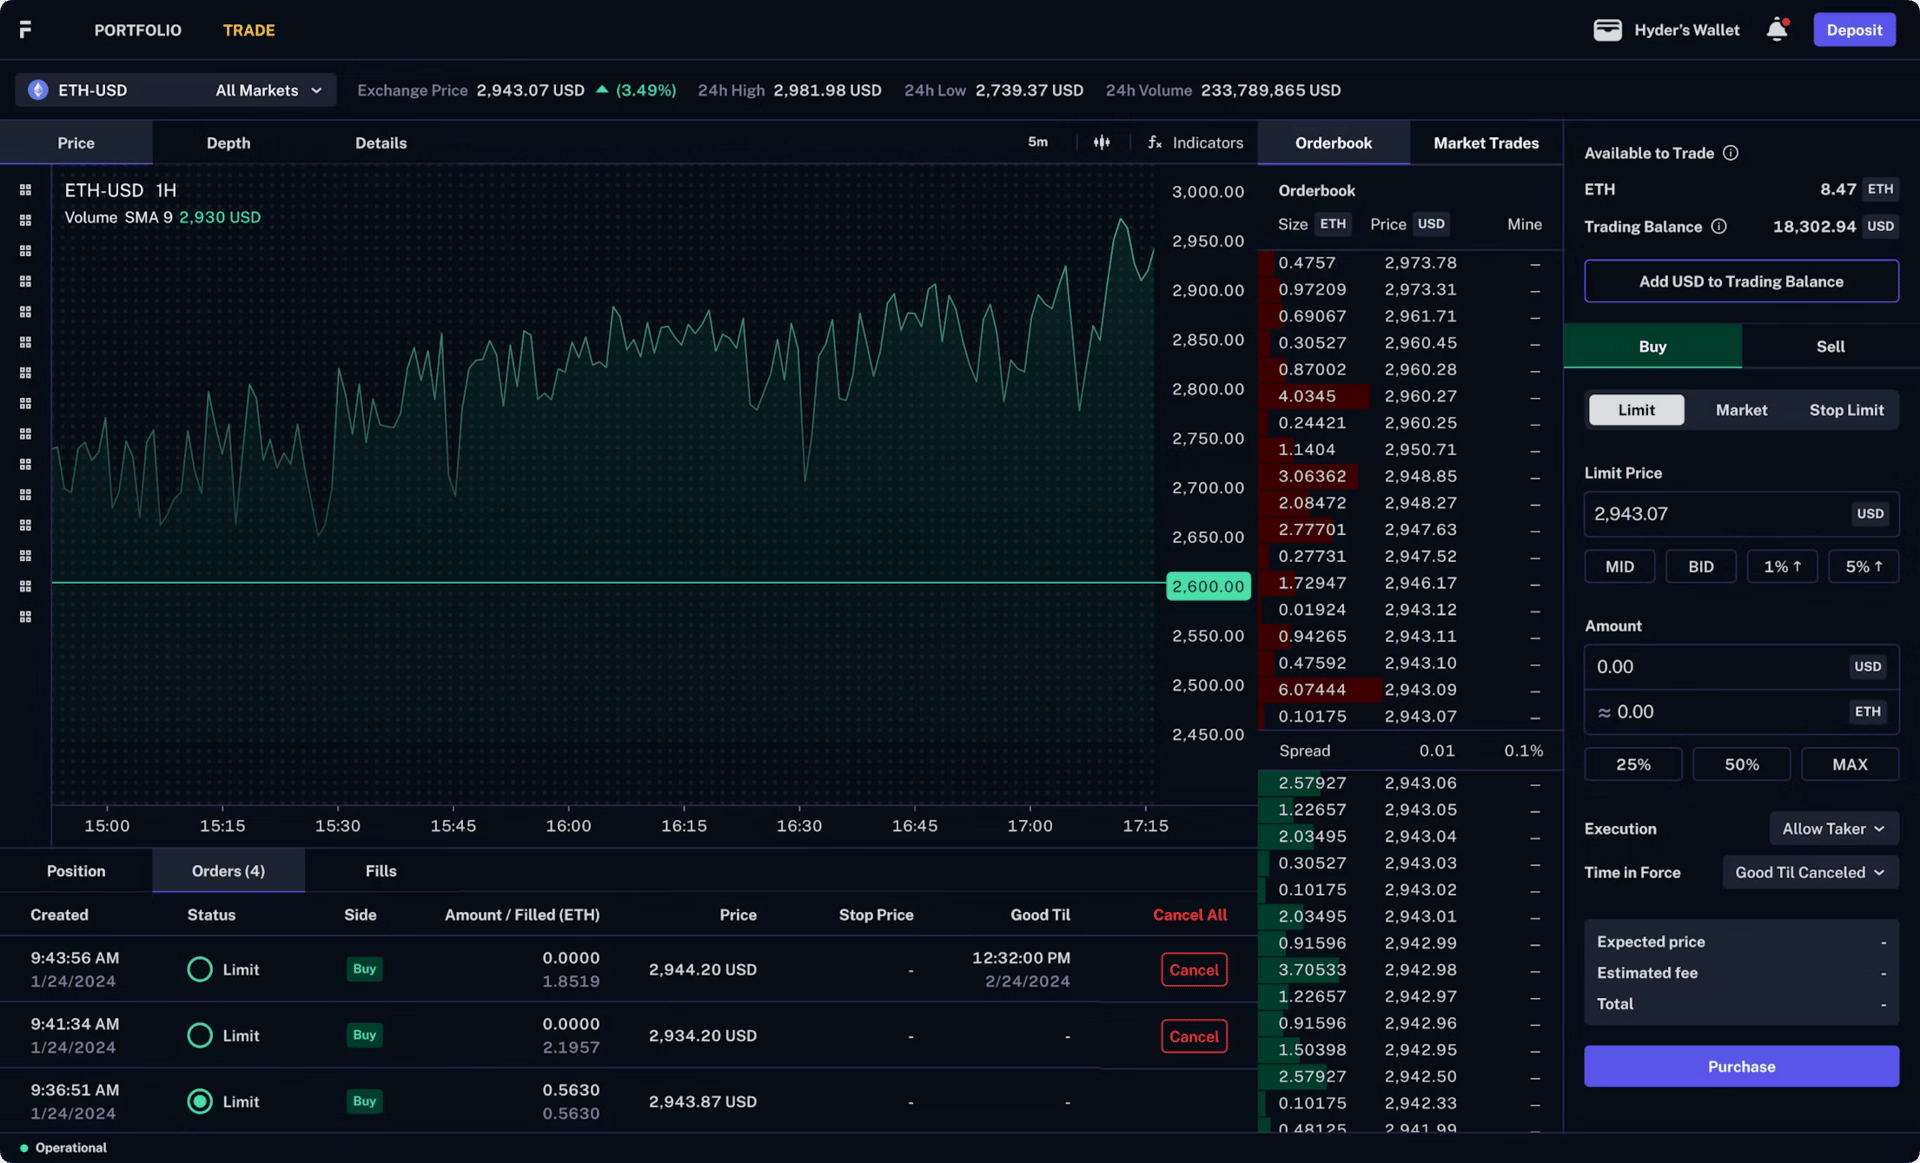Open the Good Til Canceled dropdown
Screen dimensions: 1920x1163
[1809, 873]
